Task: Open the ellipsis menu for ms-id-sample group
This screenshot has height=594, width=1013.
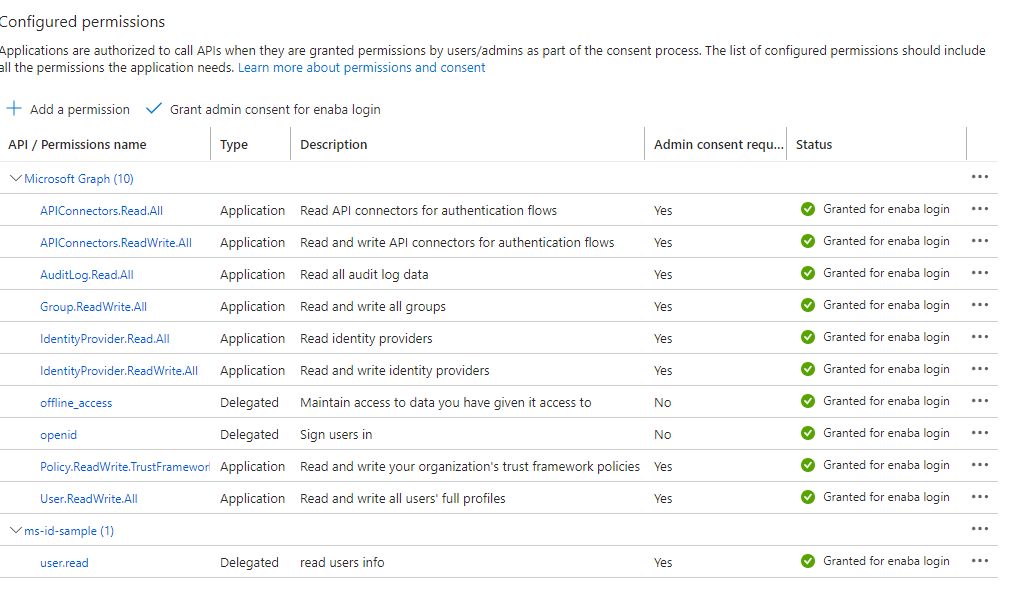Action: coord(980,529)
